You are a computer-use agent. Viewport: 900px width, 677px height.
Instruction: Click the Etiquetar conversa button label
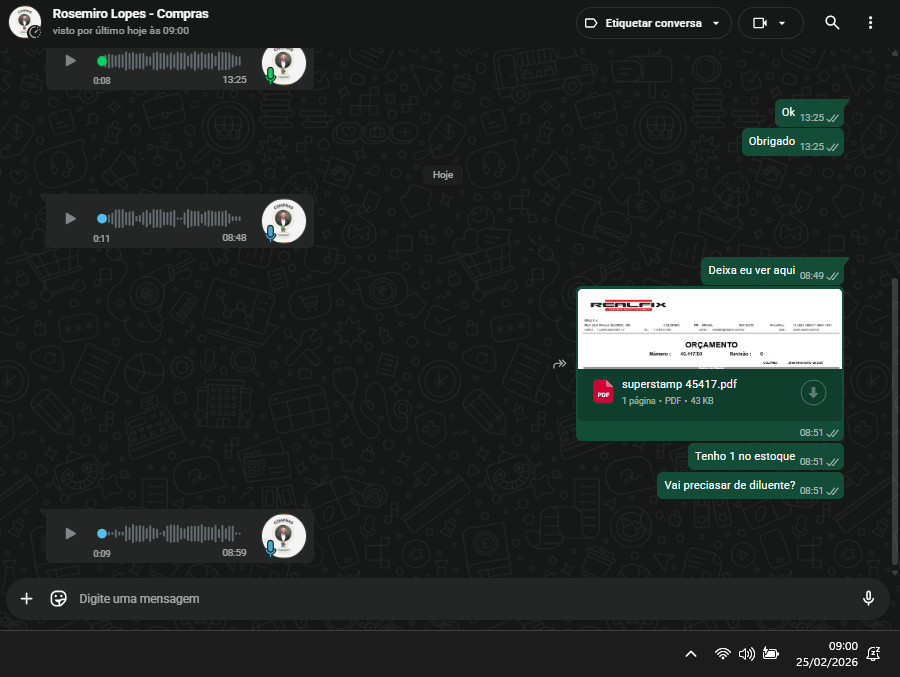pos(653,23)
